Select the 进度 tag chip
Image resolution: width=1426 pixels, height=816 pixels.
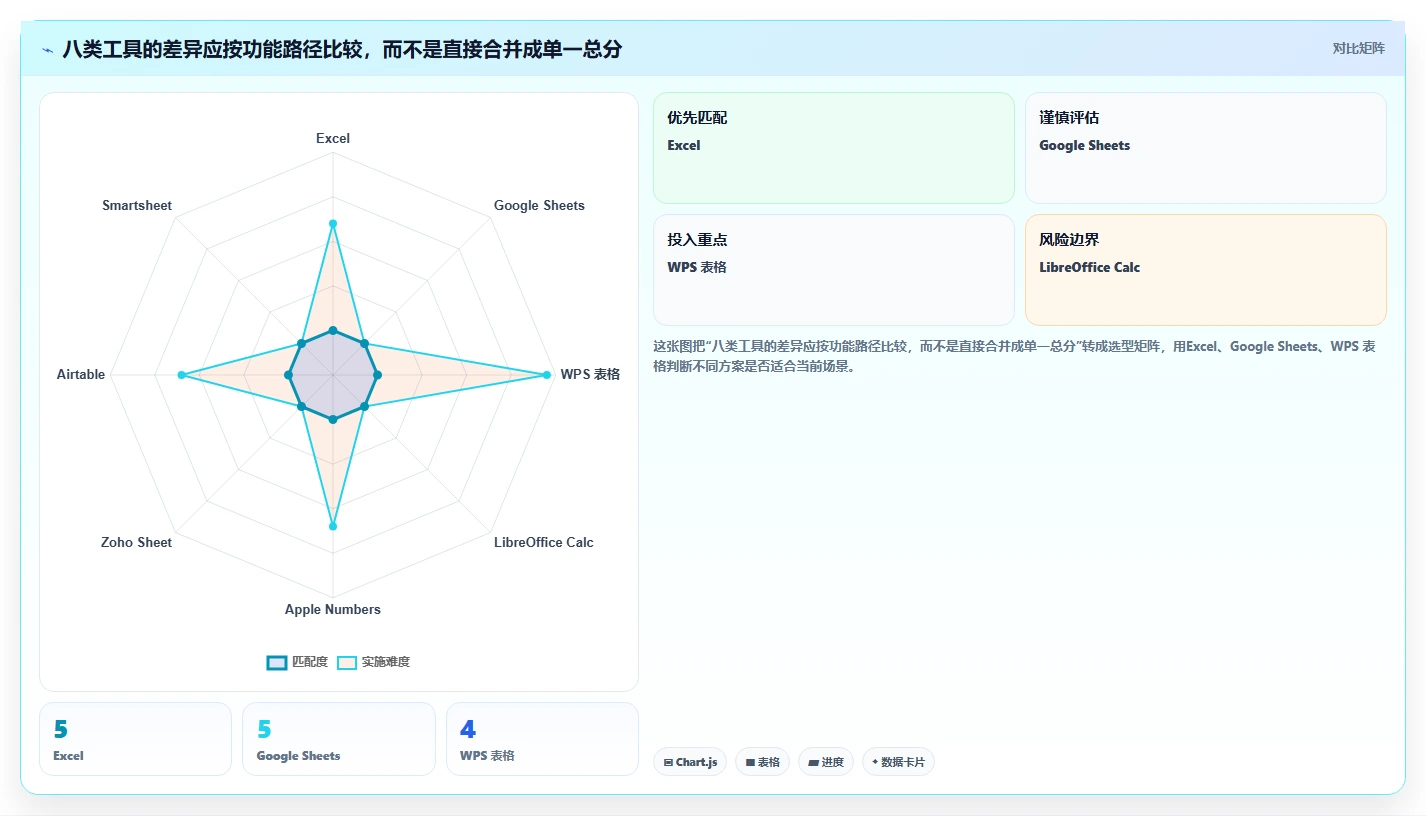(x=826, y=762)
